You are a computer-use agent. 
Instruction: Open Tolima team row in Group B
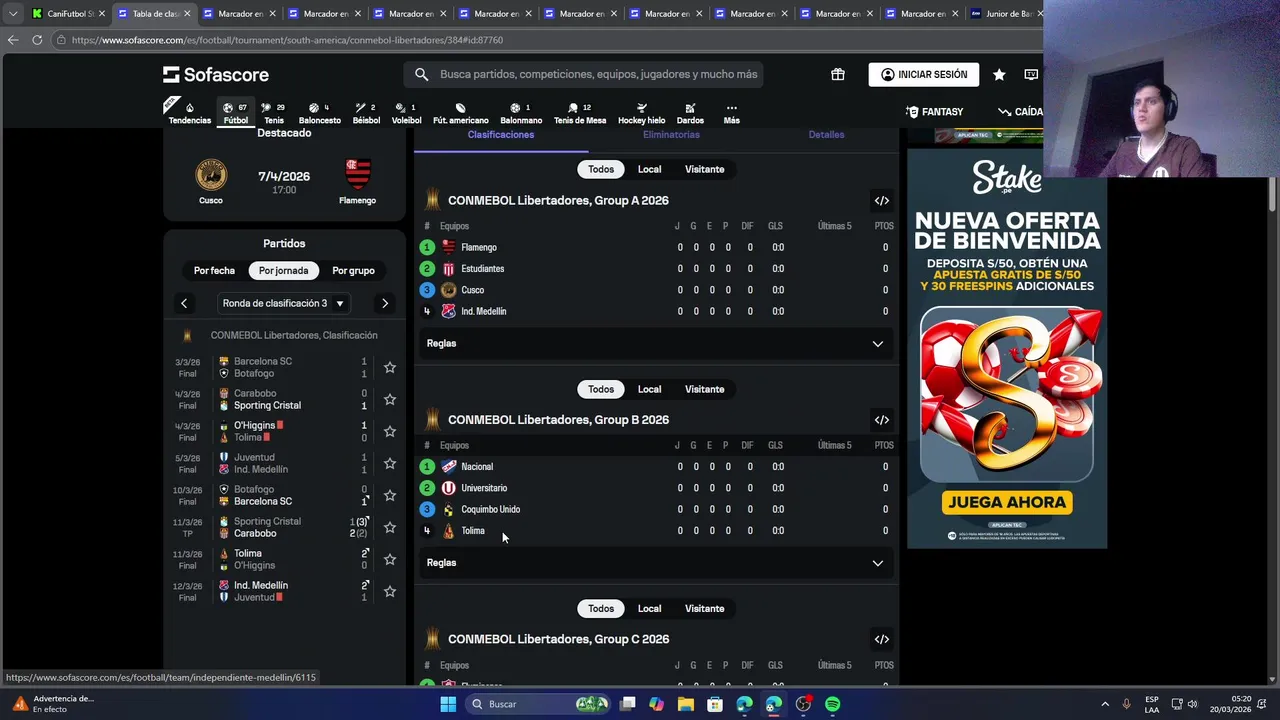655,531
